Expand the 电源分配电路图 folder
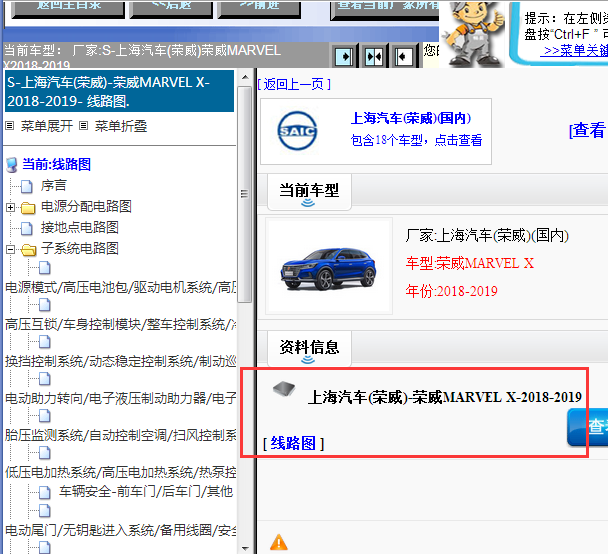 point(10,207)
